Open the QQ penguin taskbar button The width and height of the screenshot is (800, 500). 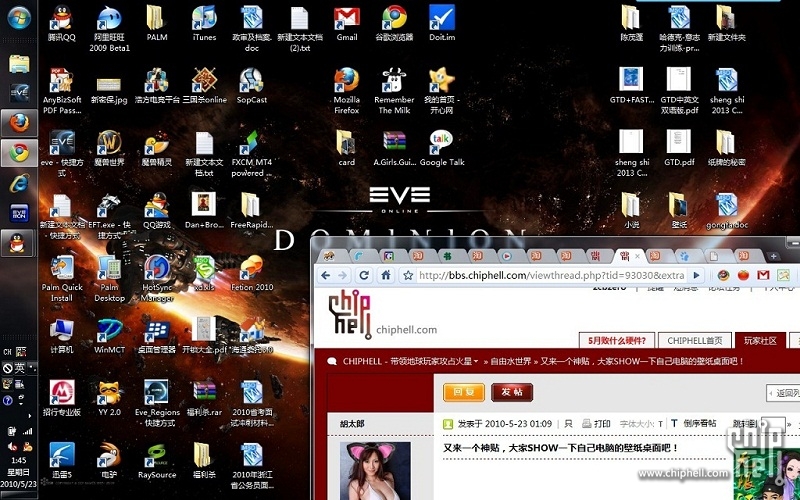(x=17, y=243)
